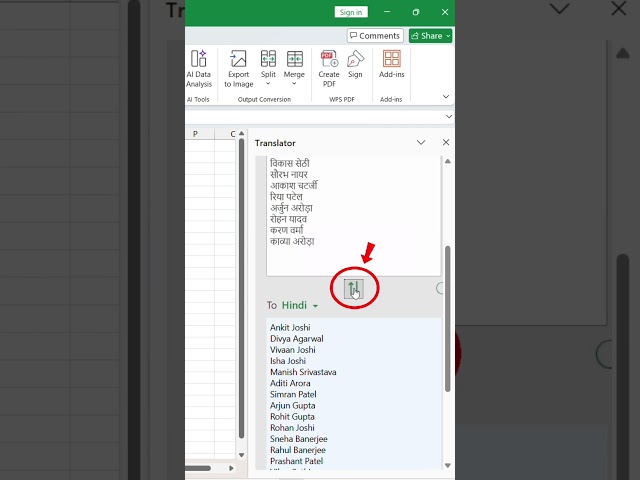The height and width of the screenshot is (480, 640).
Task: Click translated name Vivaan Joshi
Action: [x=293, y=350]
